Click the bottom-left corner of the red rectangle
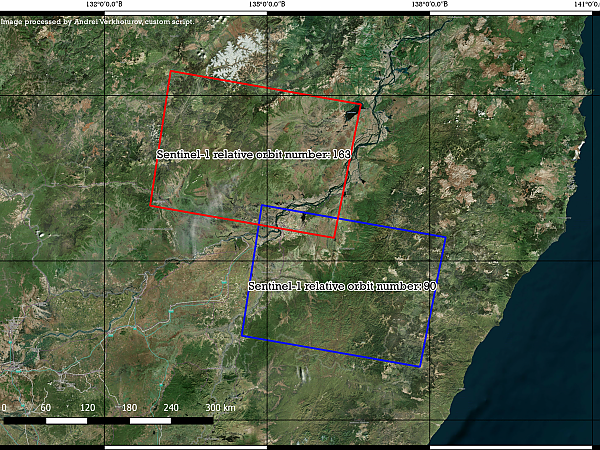The width and height of the screenshot is (600, 450). 151,206
